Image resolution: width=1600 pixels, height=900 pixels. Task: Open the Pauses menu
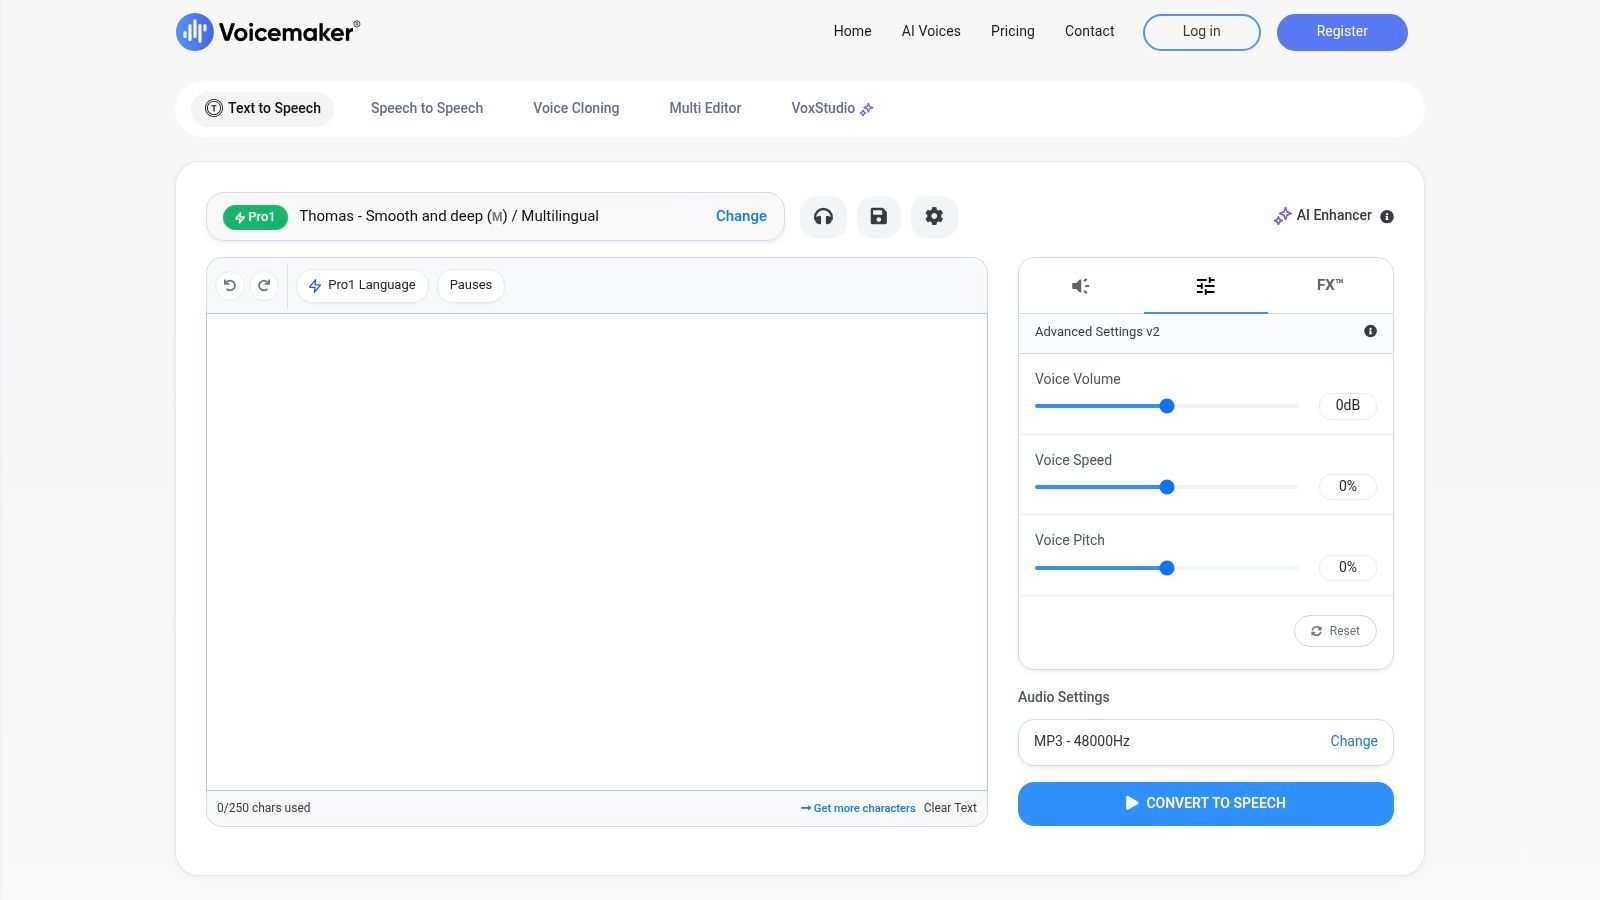point(471,285)
